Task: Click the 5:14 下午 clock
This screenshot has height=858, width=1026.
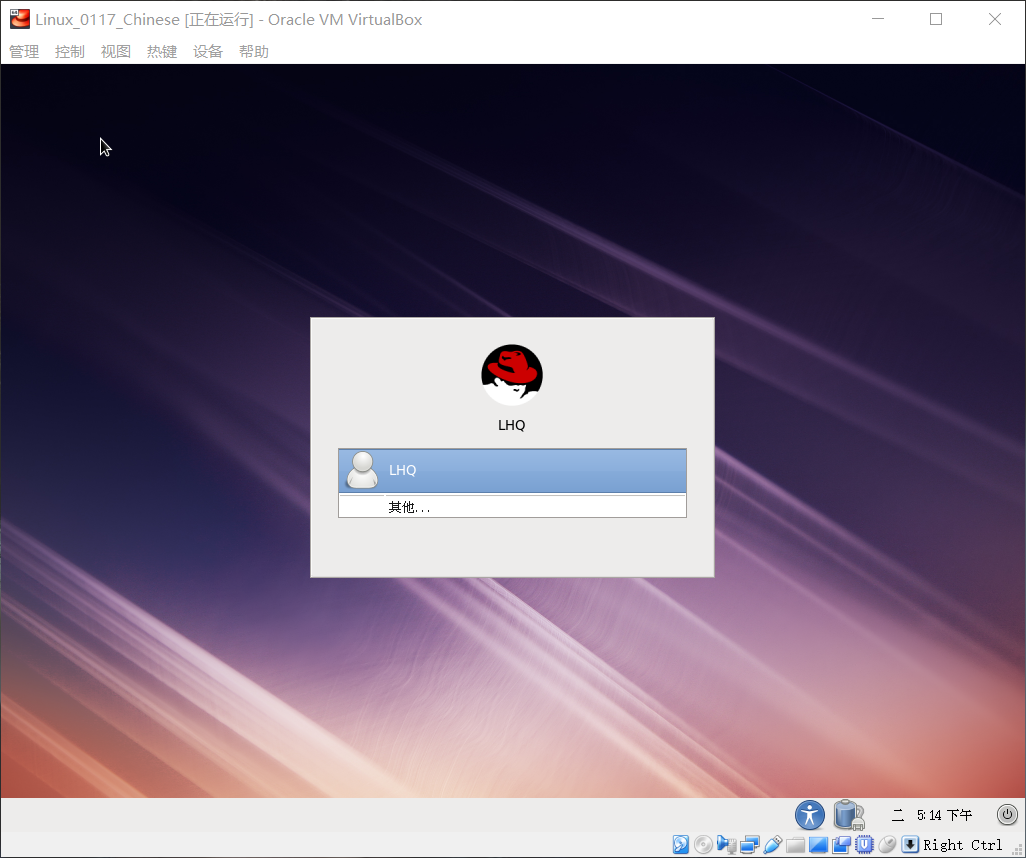Action: tap(944, 815)
